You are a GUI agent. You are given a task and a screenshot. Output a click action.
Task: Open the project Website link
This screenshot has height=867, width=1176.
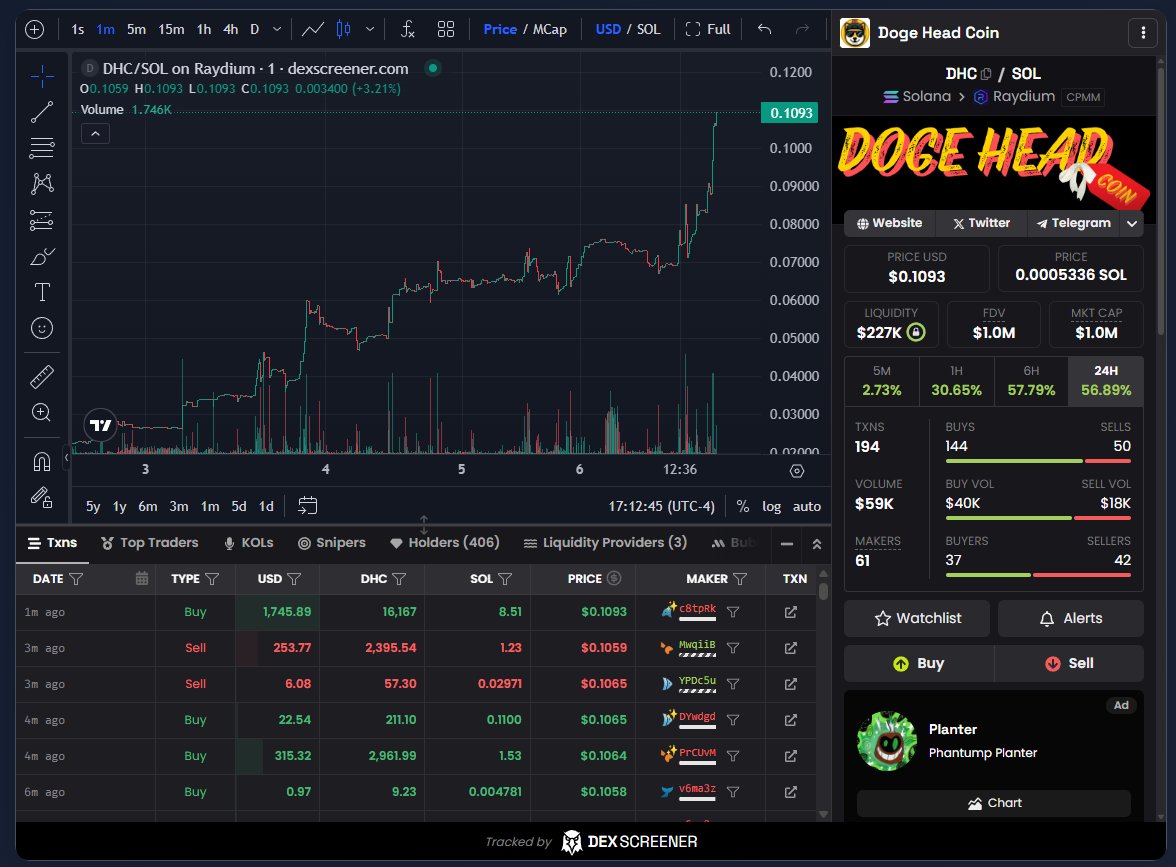click(890, 224)
